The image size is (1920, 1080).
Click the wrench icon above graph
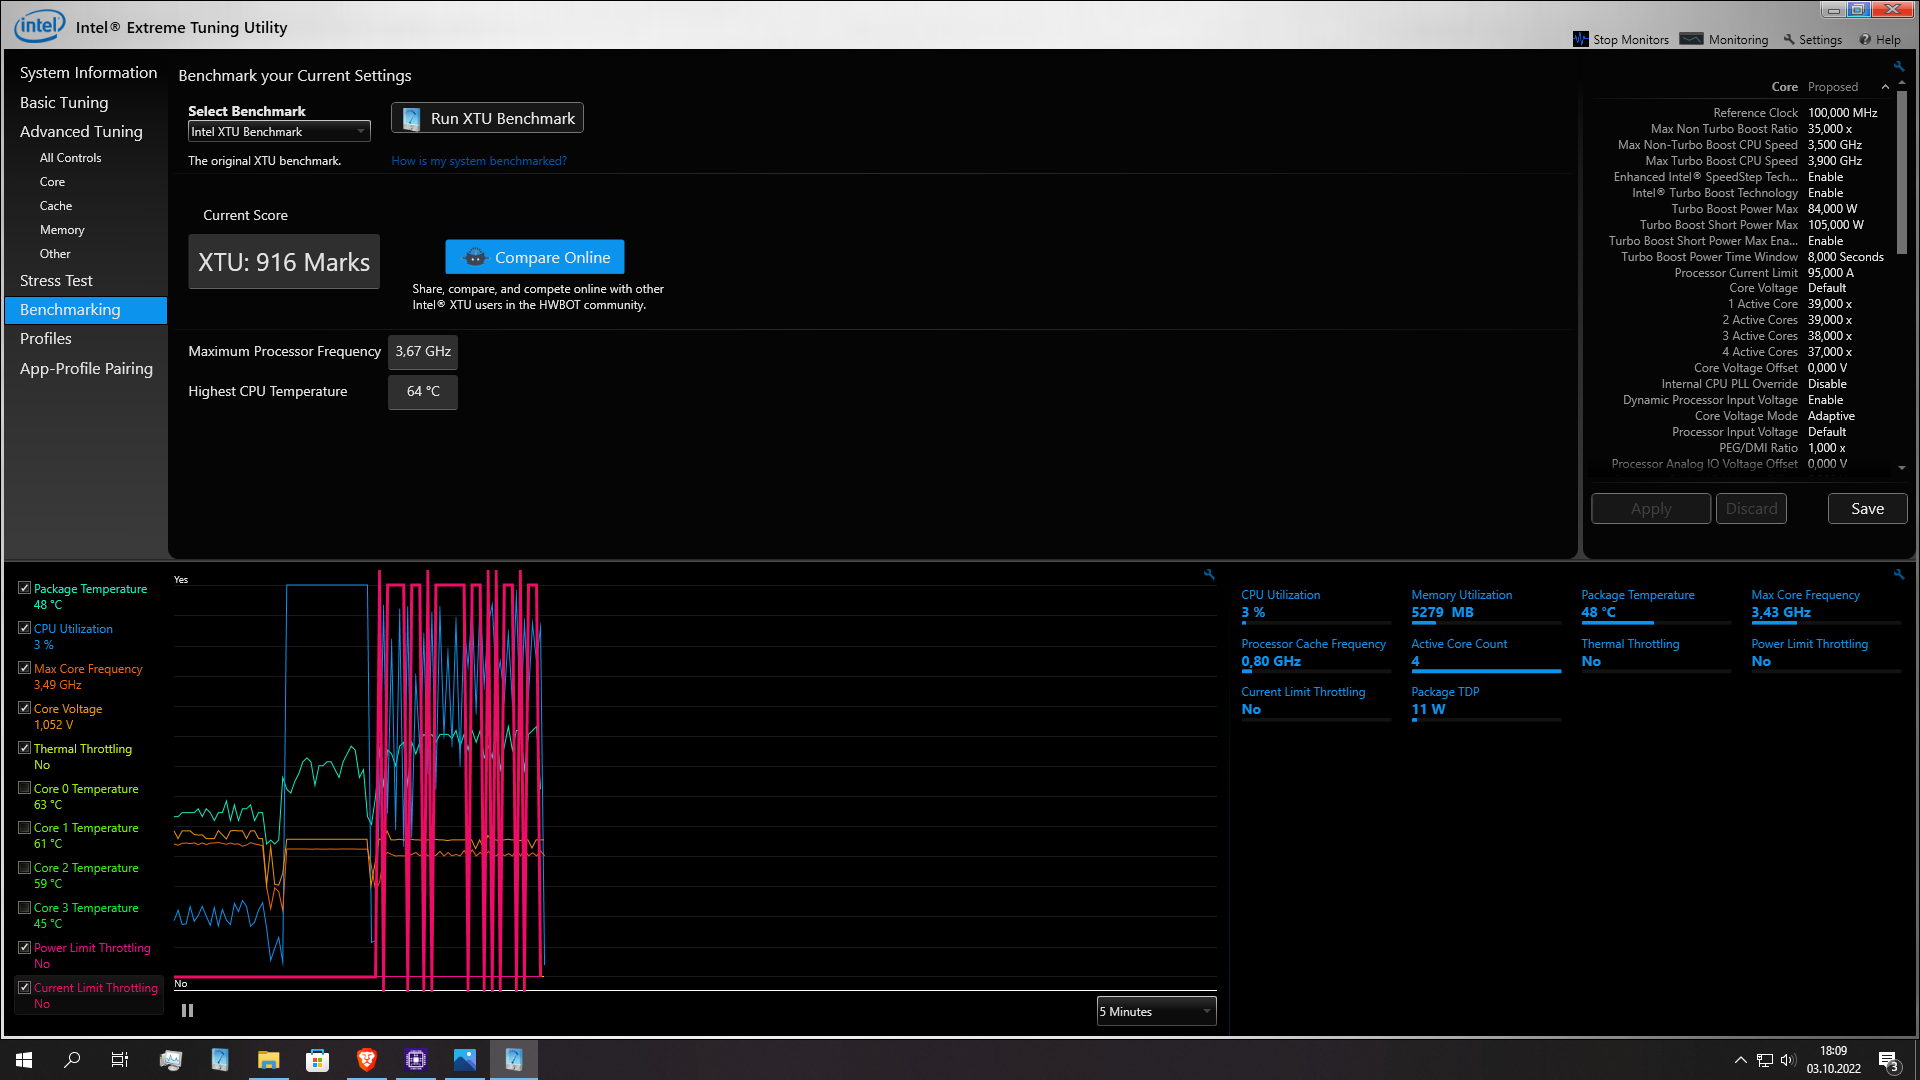[1209, 575]
